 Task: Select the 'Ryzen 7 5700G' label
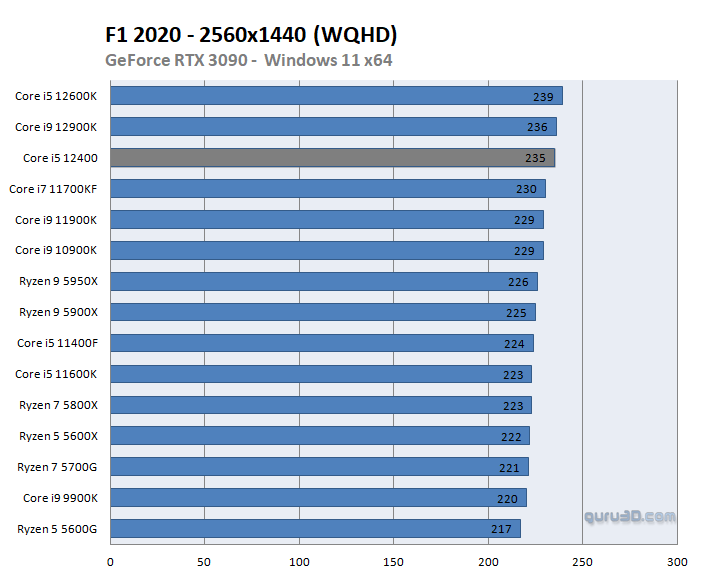[57, 467]
